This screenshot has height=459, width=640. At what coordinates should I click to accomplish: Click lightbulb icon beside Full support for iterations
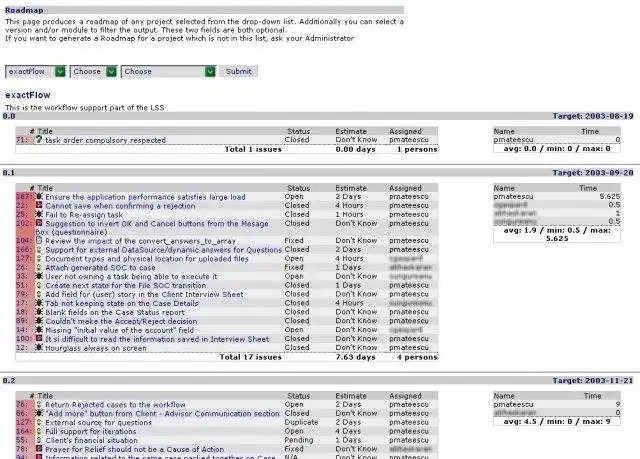click(x=39, y=431)
